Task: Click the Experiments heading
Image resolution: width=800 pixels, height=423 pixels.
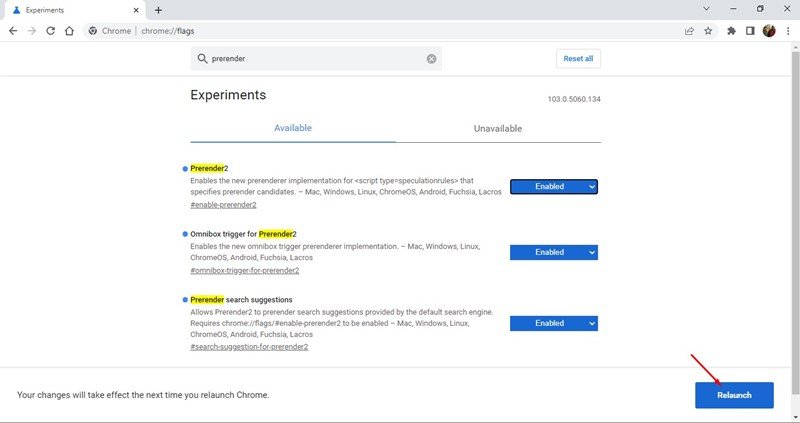Action: click(228, 95)
